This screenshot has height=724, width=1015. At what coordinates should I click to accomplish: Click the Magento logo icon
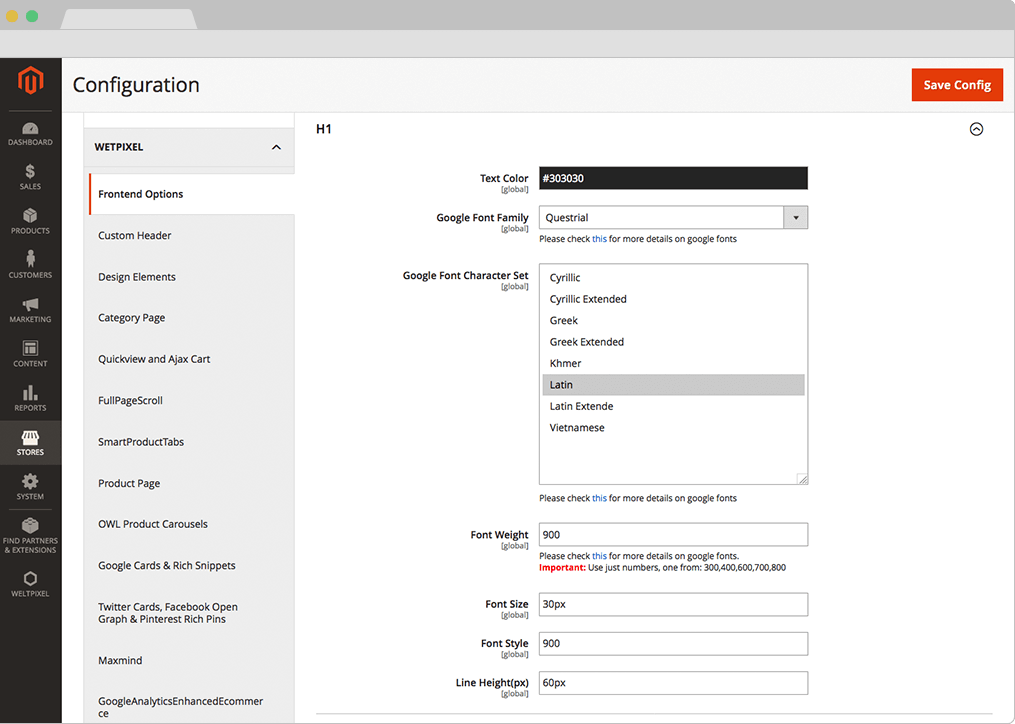(x=30, y=81)
